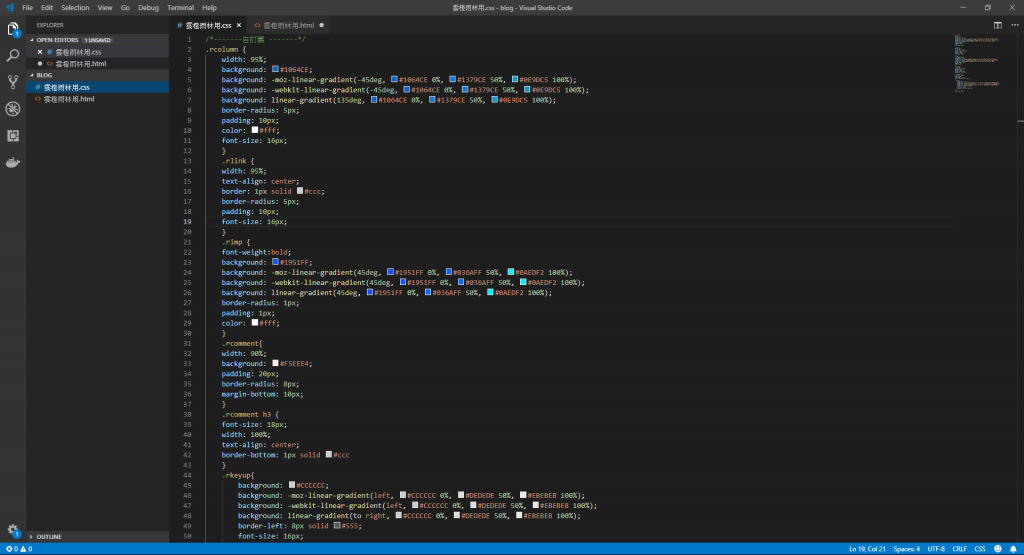Click the Spaces: 4 indentation setting
This screenshot has height=555, width=1024.
pos(906,549)
